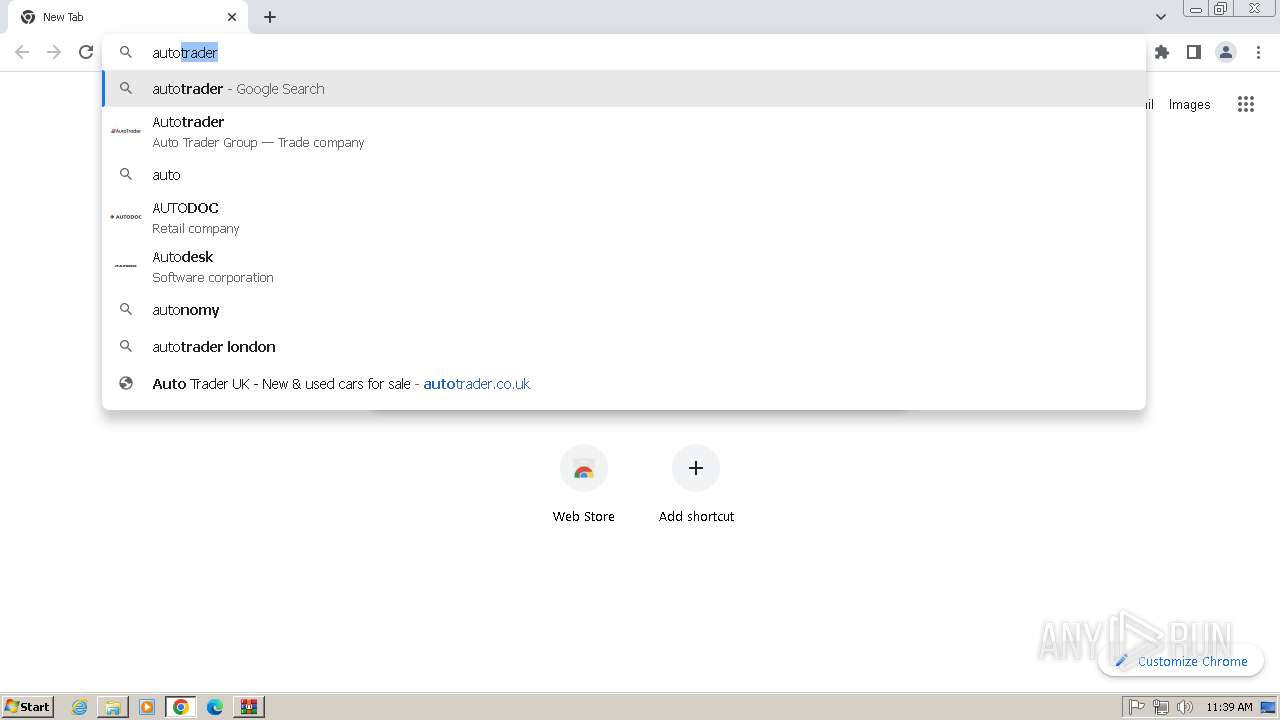Screen dimensions: 1280x720
Task: Launch Internet Explorer from taskbar
Action: (80, 707)
